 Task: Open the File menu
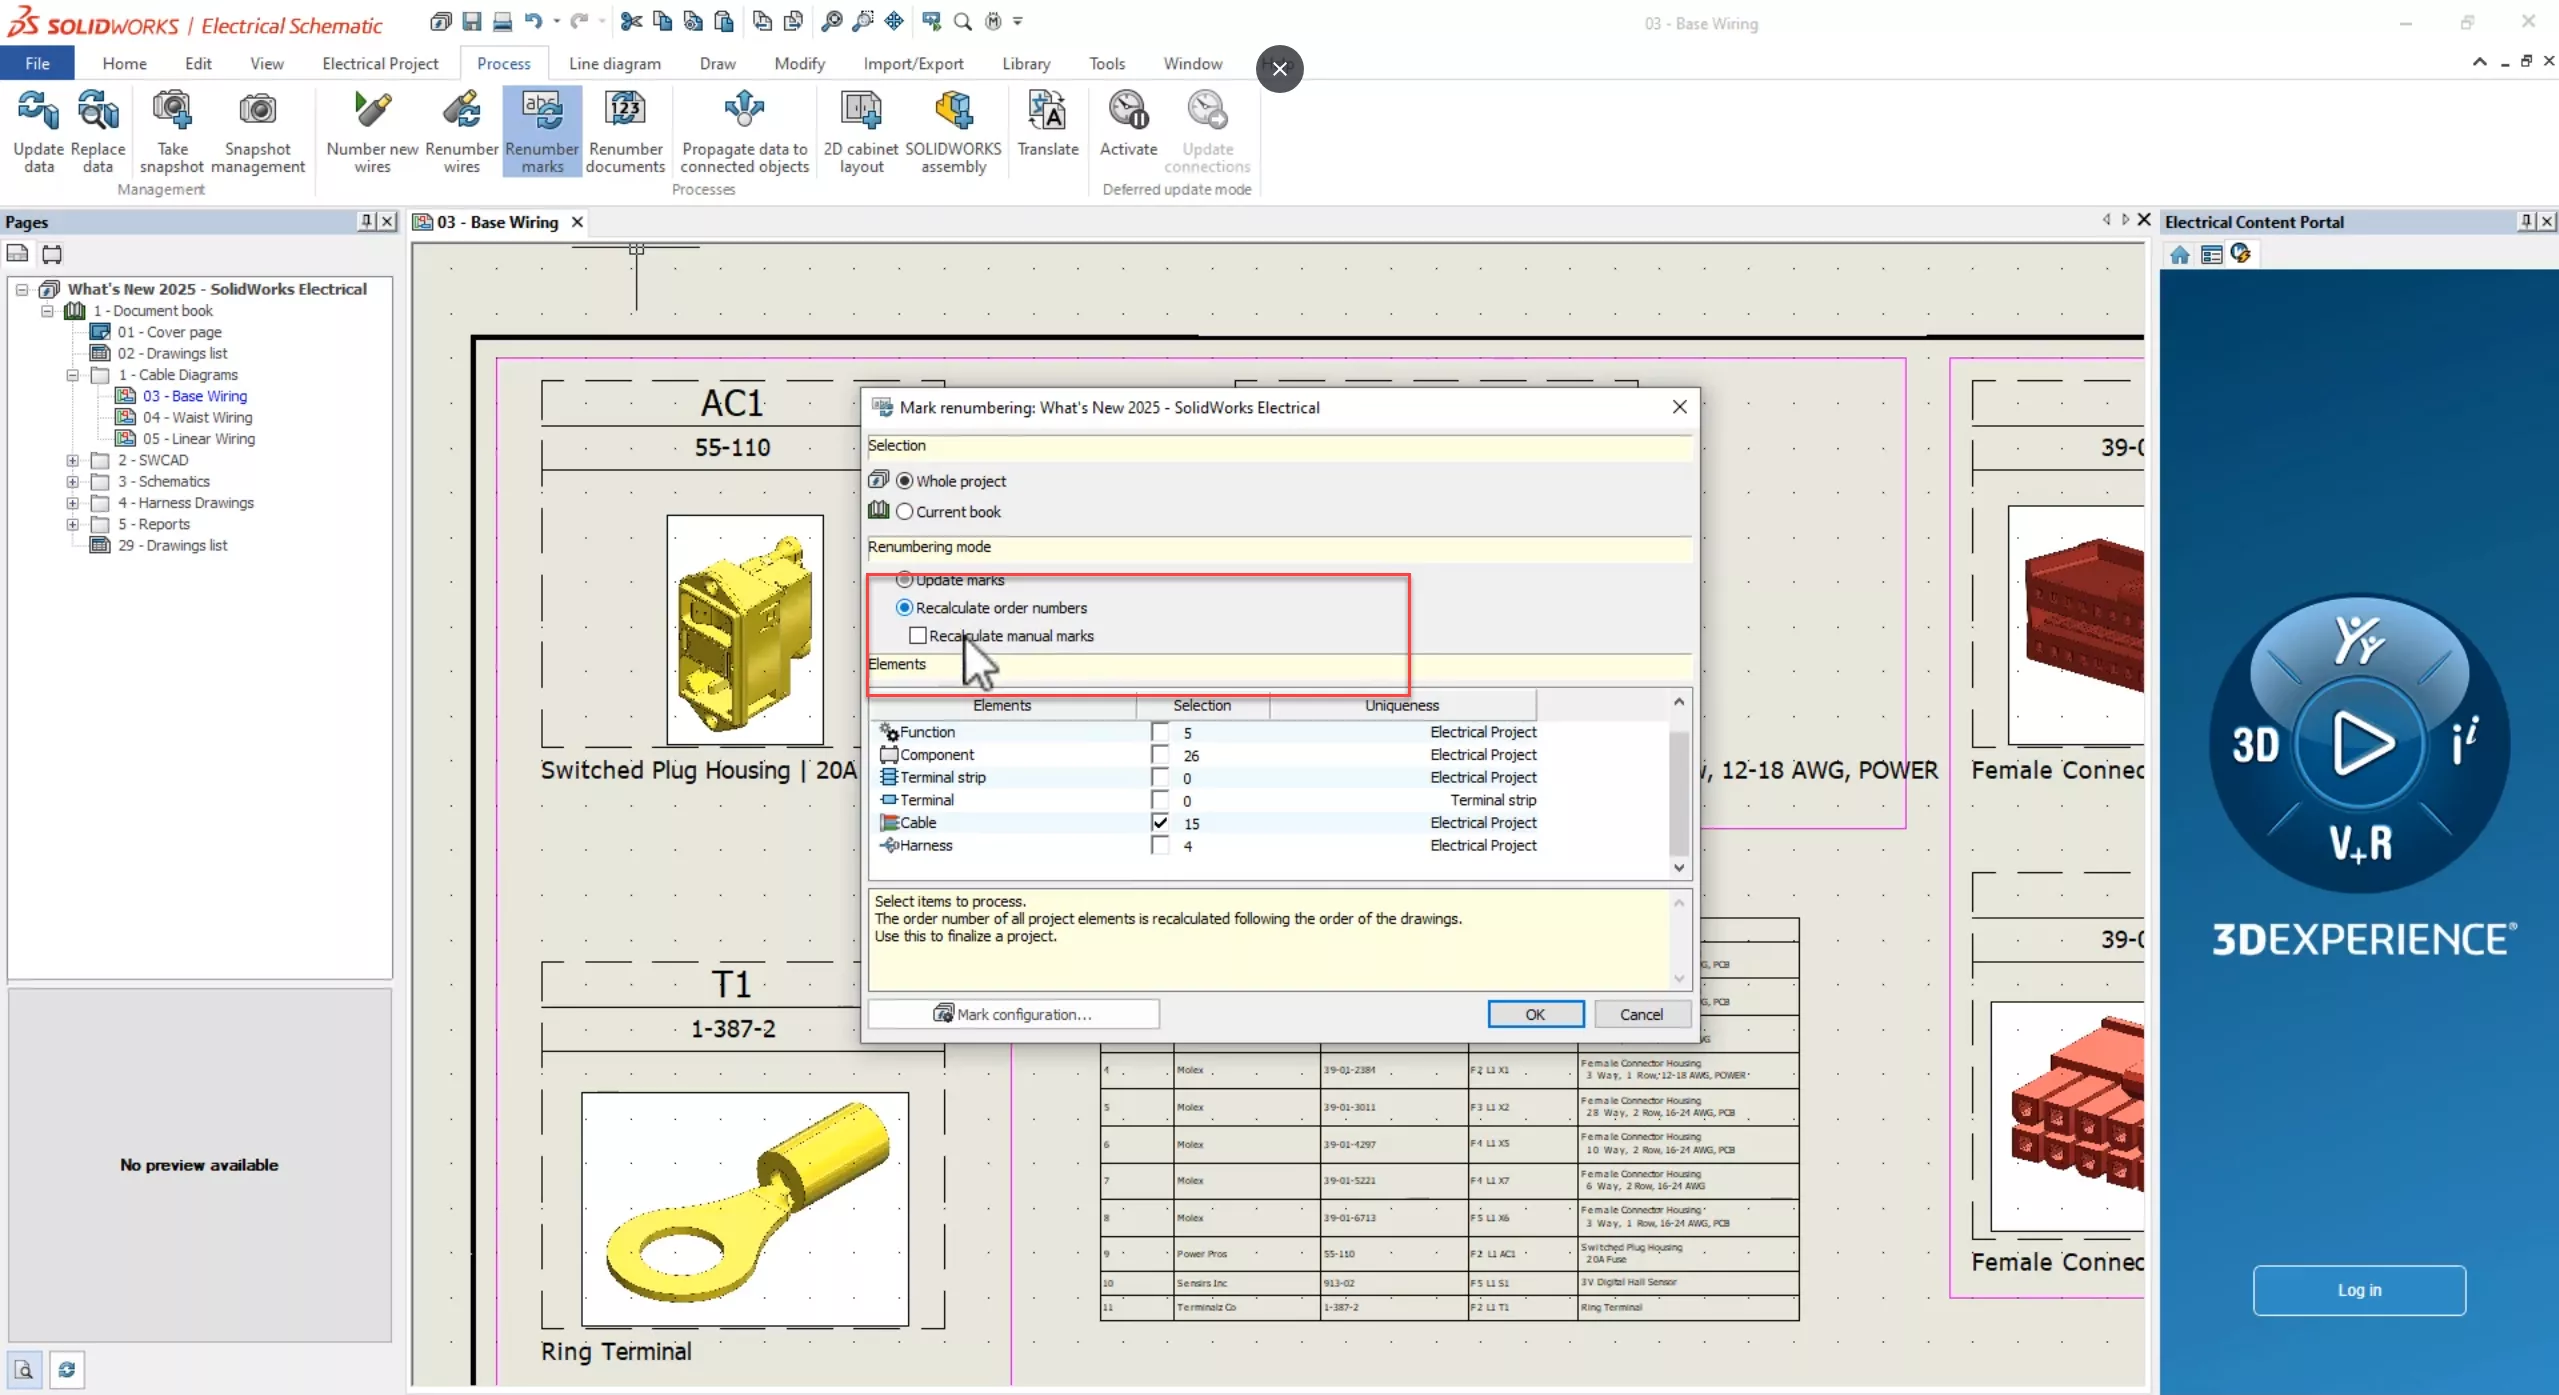(37, 63)
